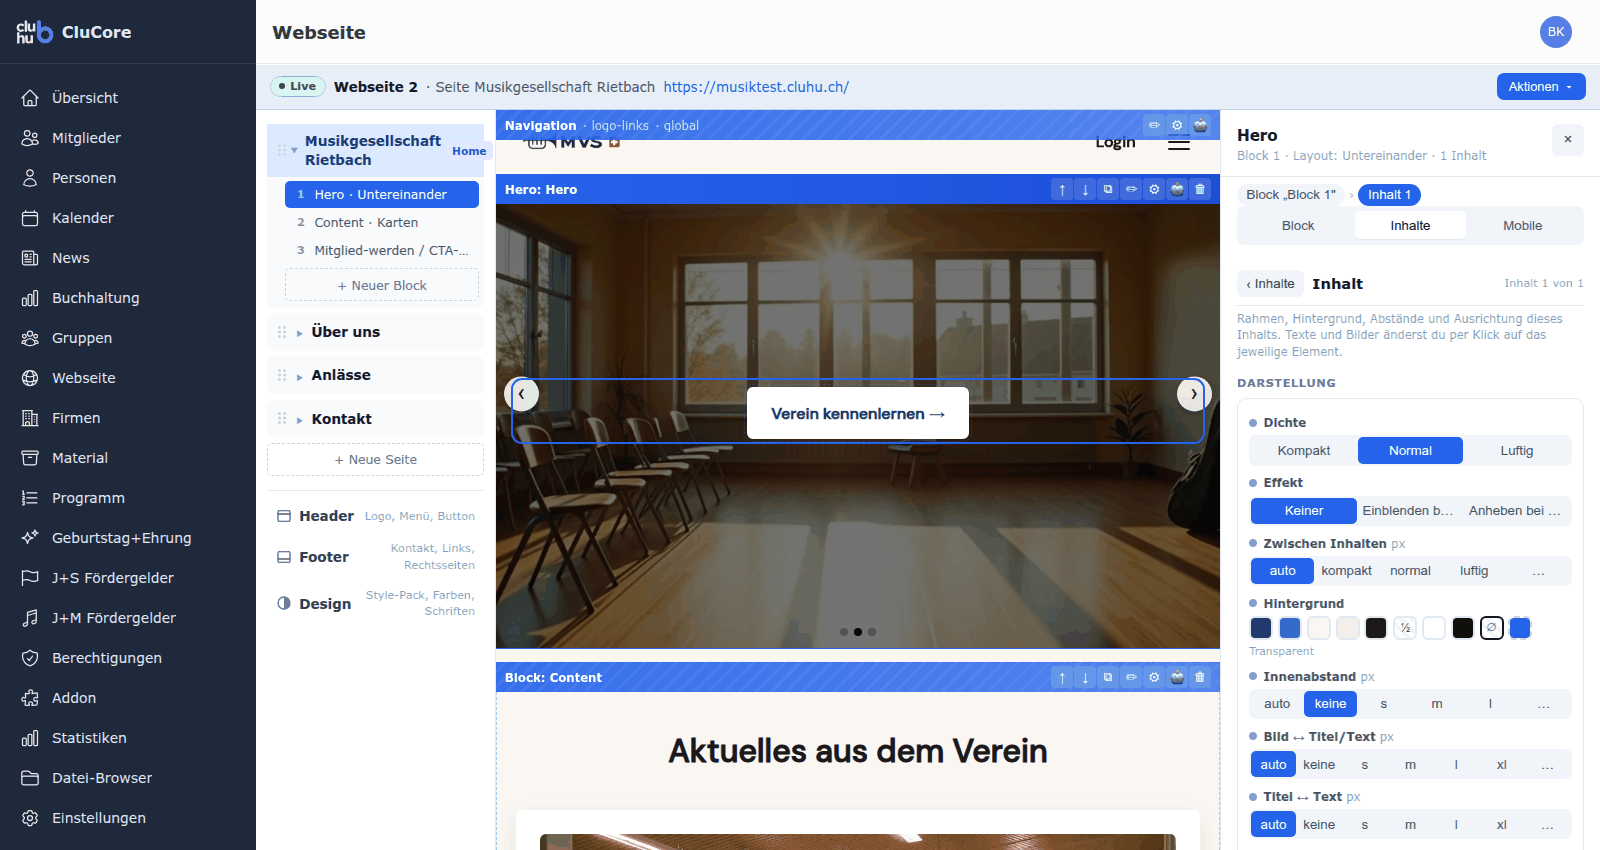The image size is (1600, 850).
Task: Expand the Kontakt page
Action: [x=299, y=420]
